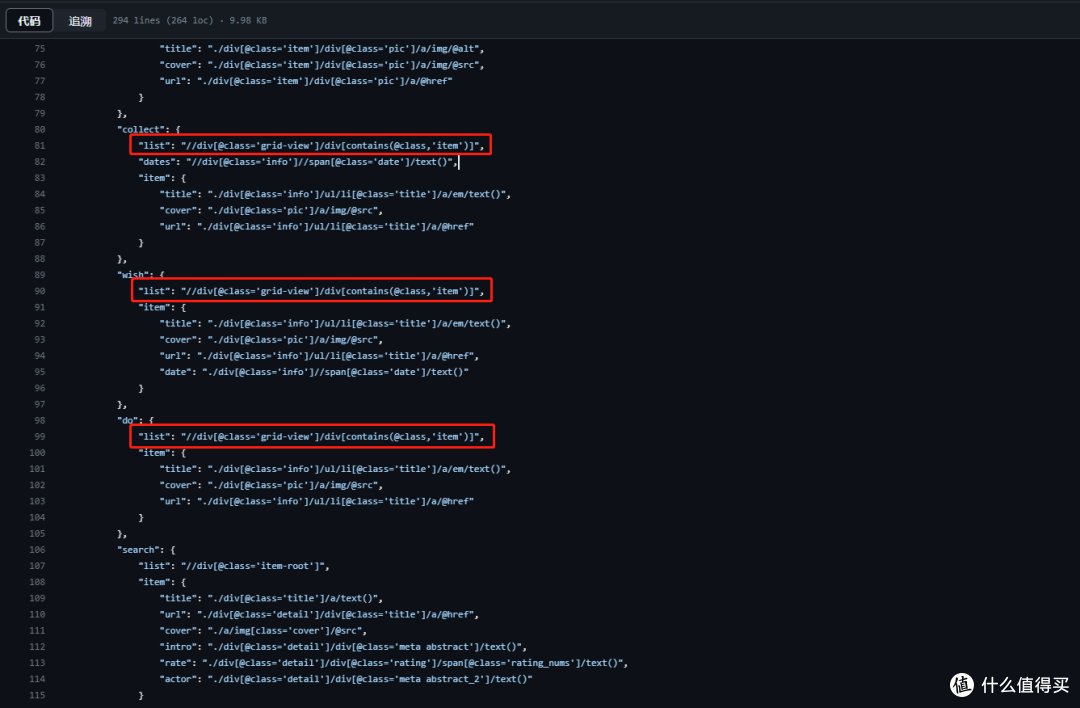Viewport: 1080px width, 708px height.
Task: Select line number 103
Action: coord(37,501)
